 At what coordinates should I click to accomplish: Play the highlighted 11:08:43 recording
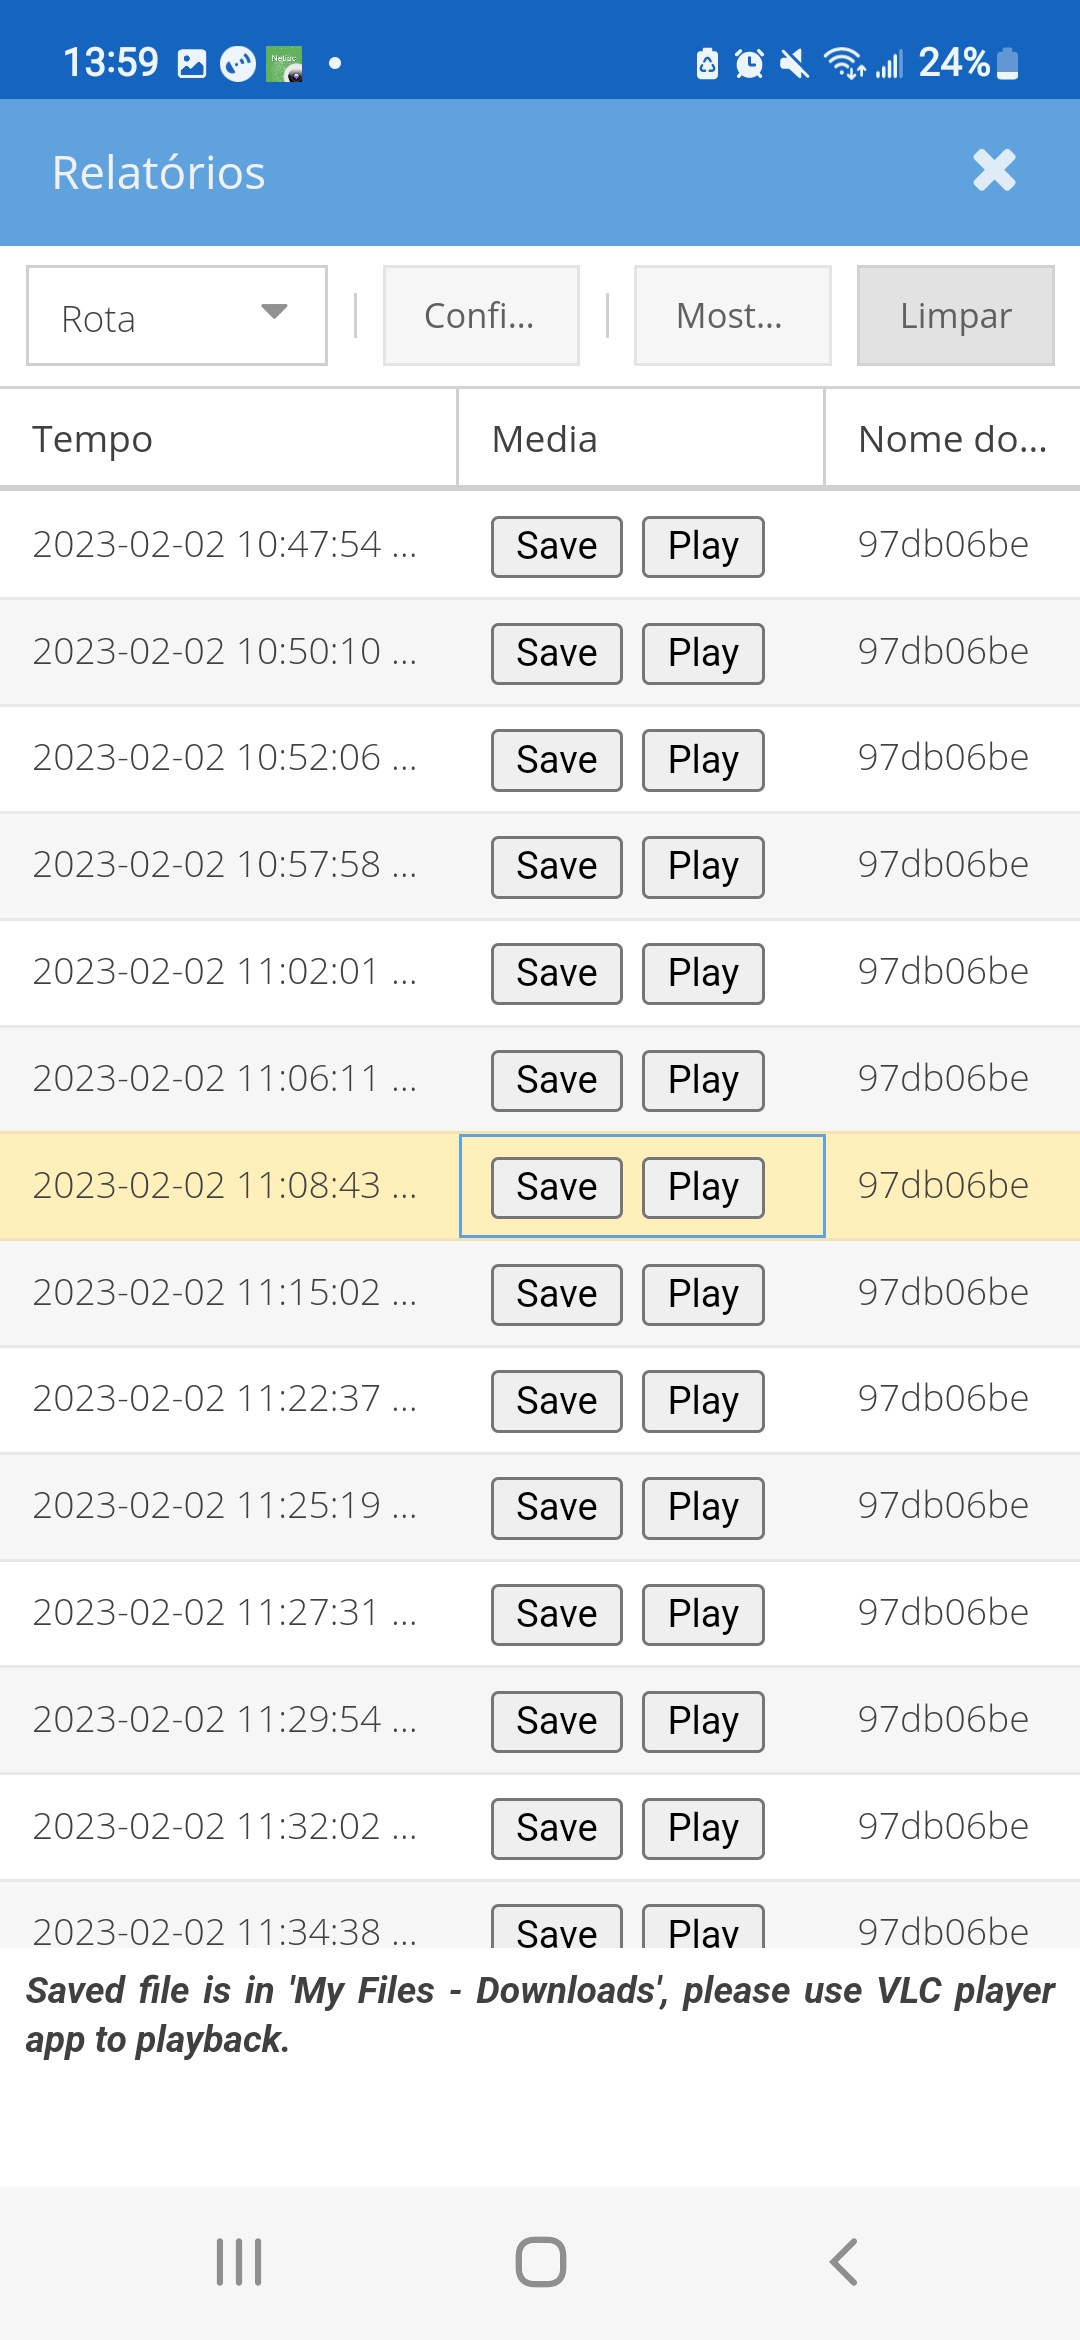[x=703, y=1187]
